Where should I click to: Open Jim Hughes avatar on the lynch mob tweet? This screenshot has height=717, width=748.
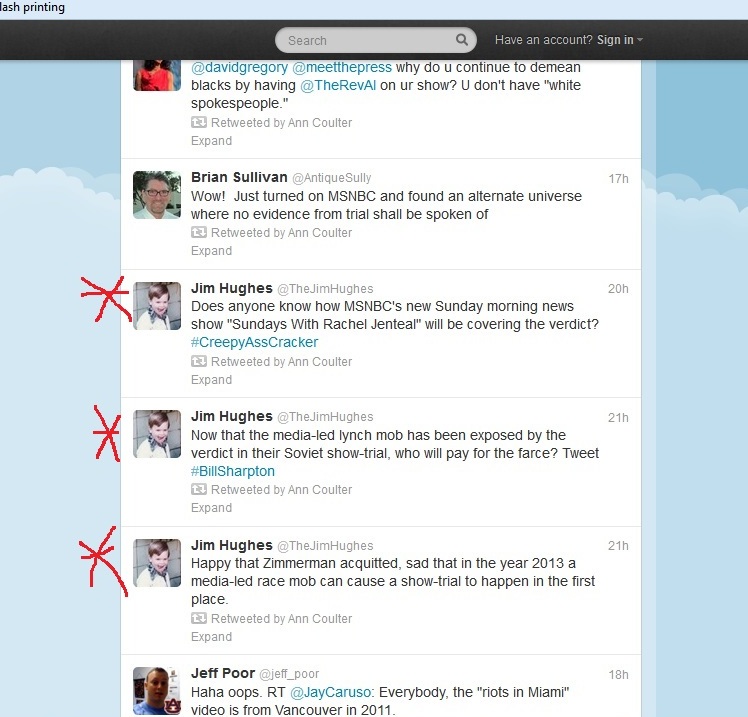(x=157, y=434)
